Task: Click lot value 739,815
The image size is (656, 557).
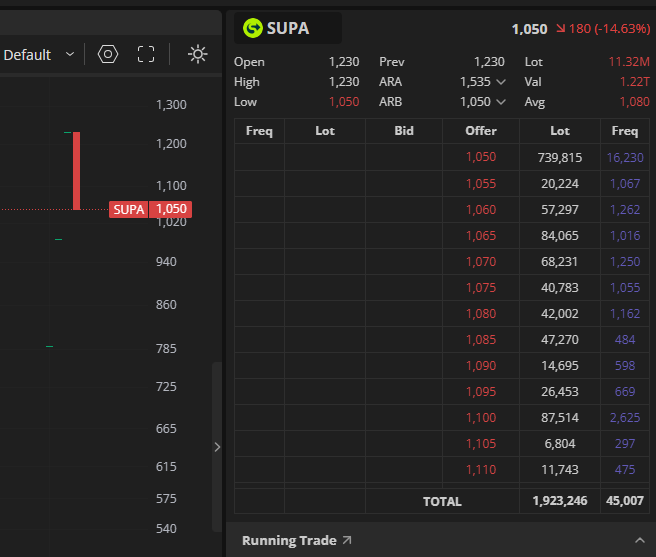Action: click(560, 158)
